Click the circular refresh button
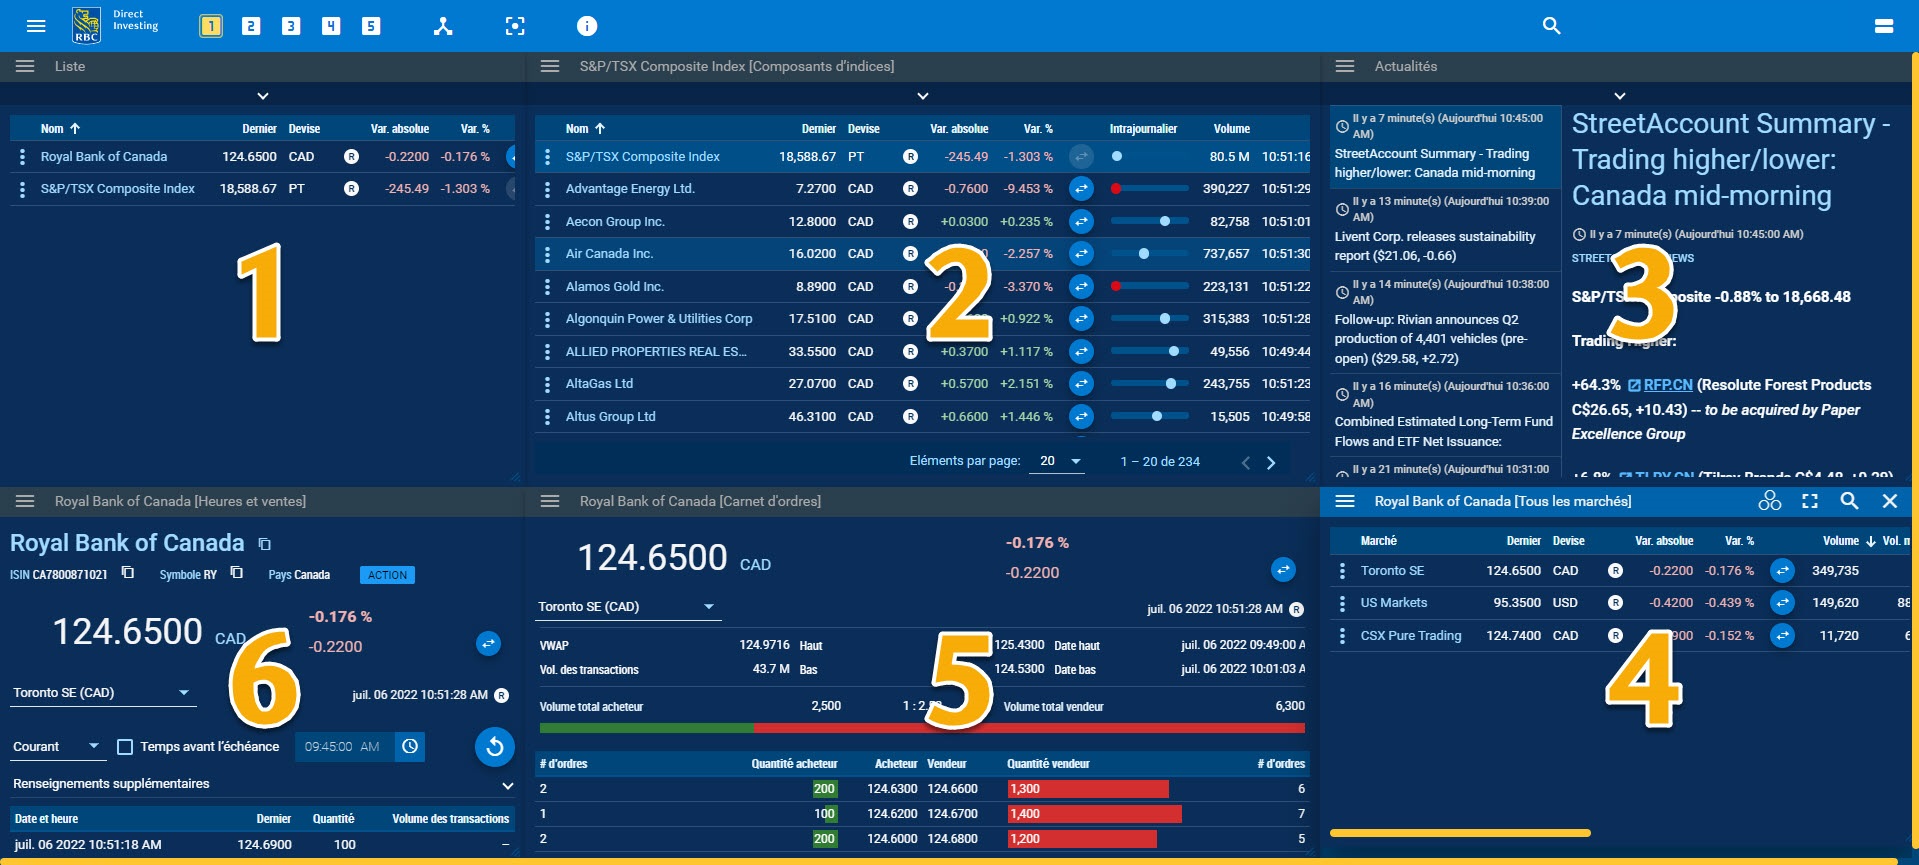The width and height of the screenshot is (1919, 865). tap(495, 747)
